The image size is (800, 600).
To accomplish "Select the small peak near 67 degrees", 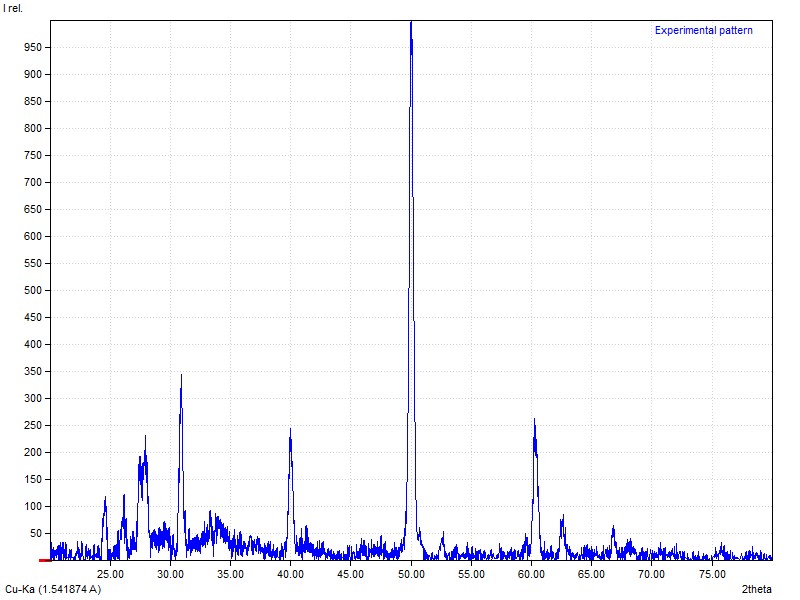I will point(613,528).
